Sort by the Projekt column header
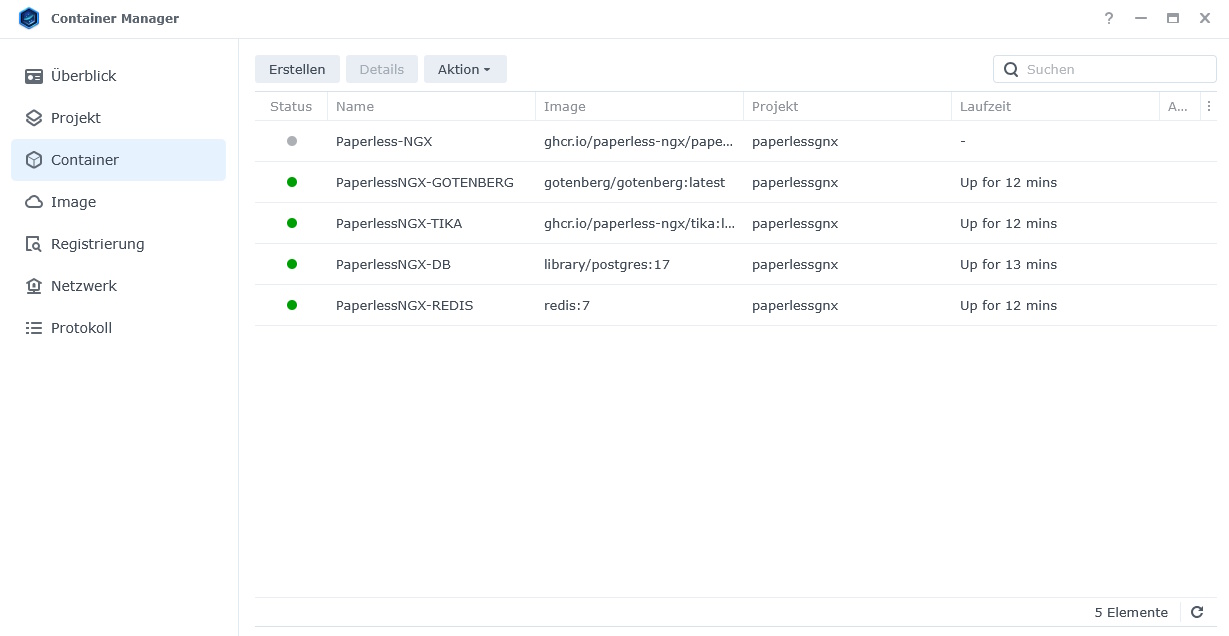Viewport: 1229px width, 636px height. tap(847, 106)
